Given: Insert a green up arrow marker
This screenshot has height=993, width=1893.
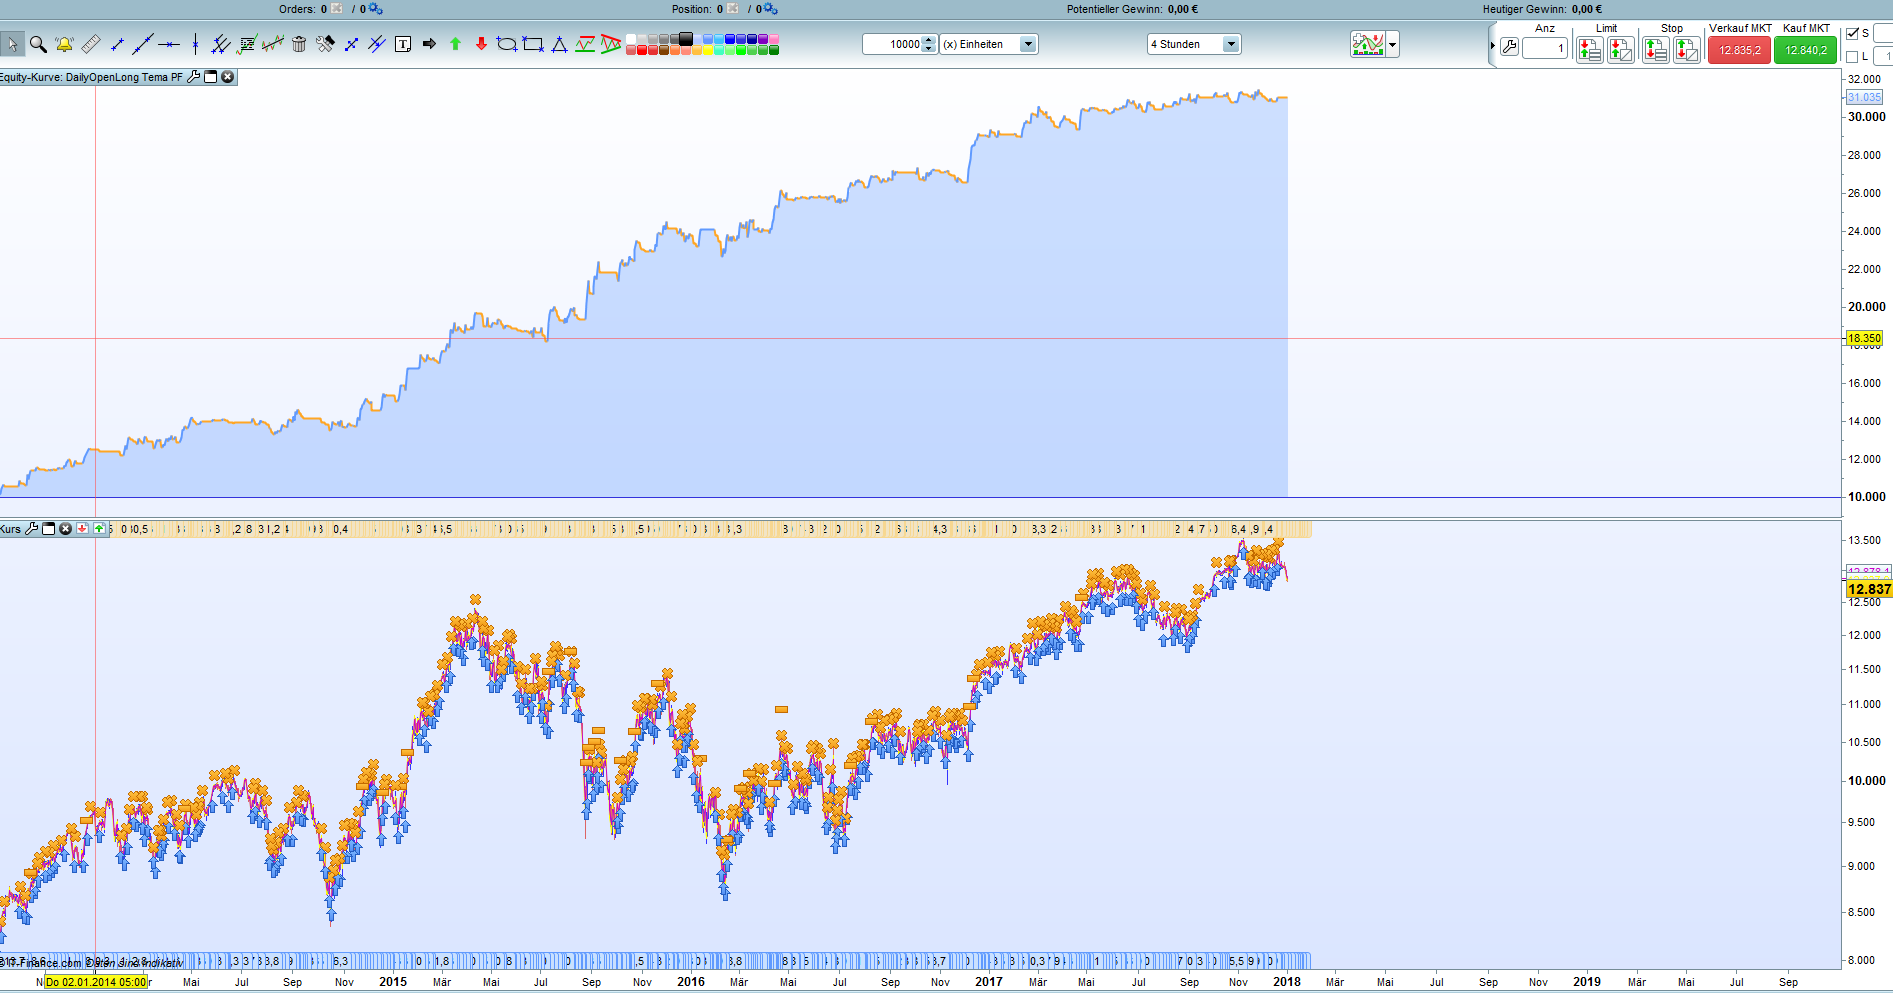Looking at the screenshot, I should [455, 44].
